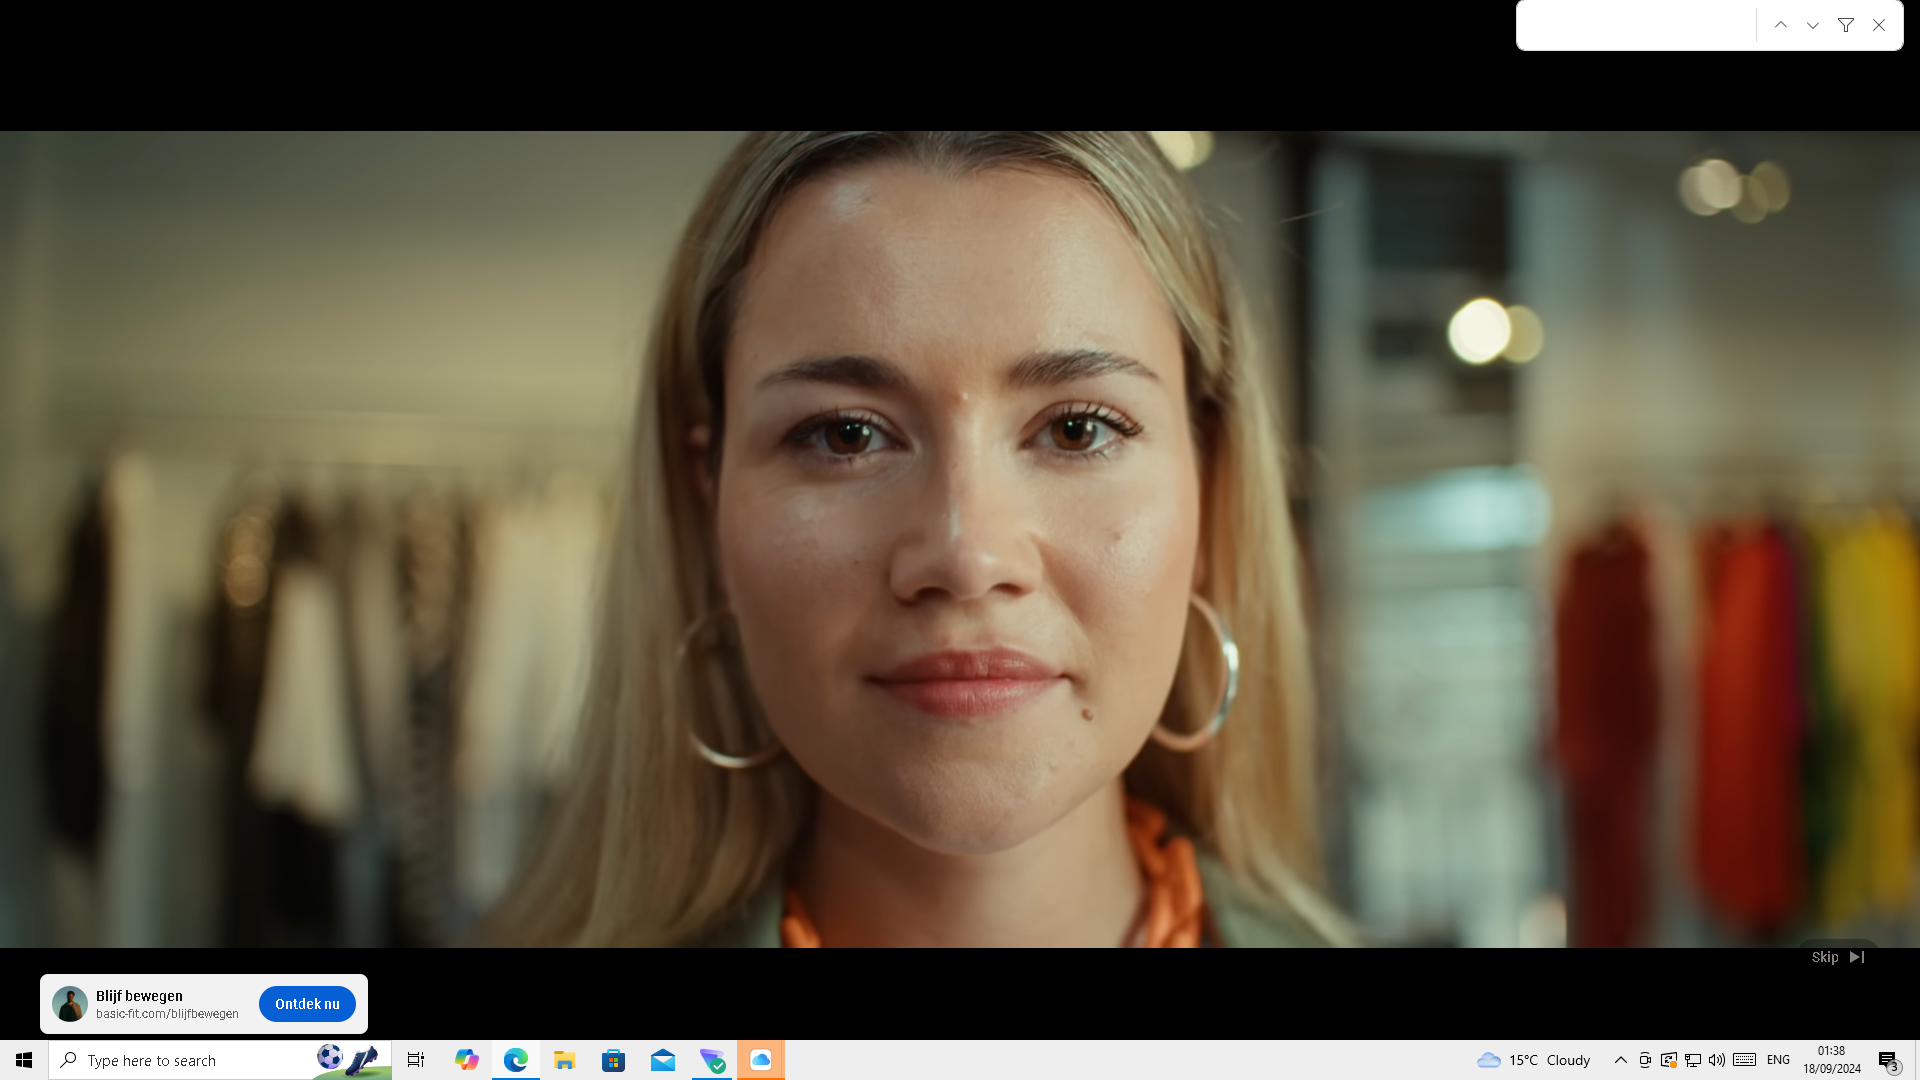1920x1080 pixels.
Task: Open the Mail app from the taskbar
Action: coord(663,1060)
